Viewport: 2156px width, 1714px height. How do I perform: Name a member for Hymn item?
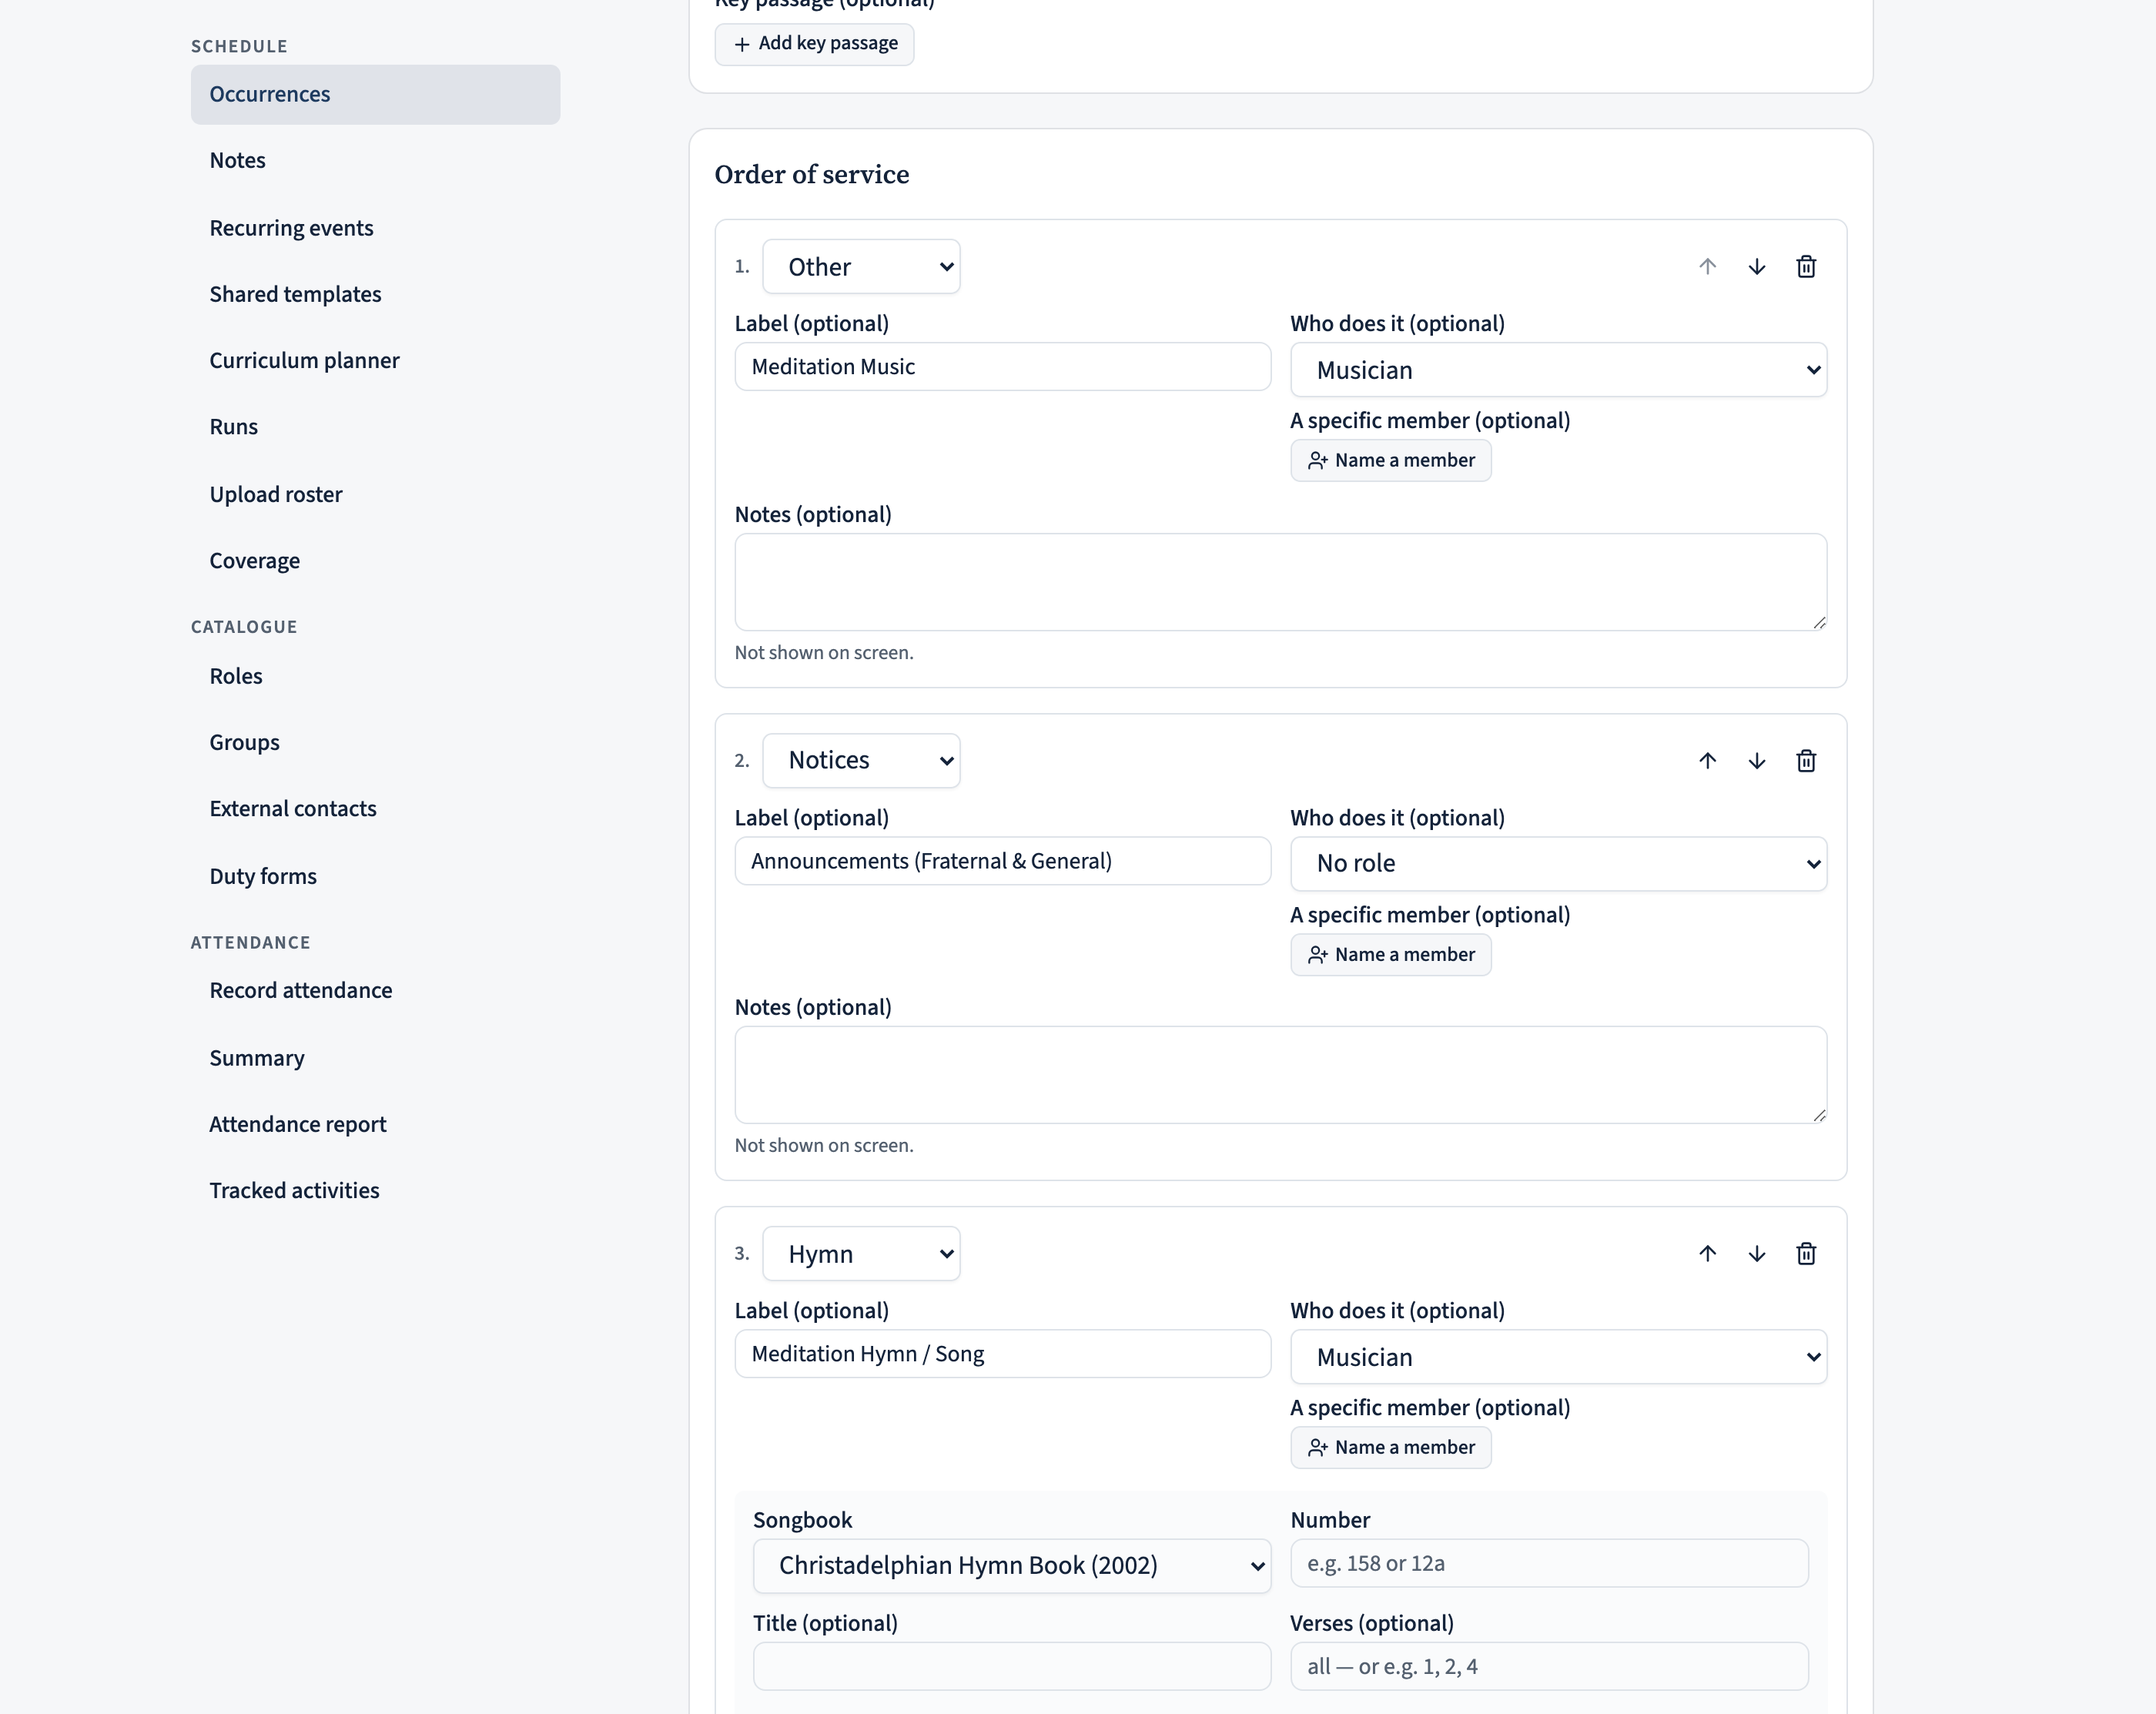tap(1391, 1448)
